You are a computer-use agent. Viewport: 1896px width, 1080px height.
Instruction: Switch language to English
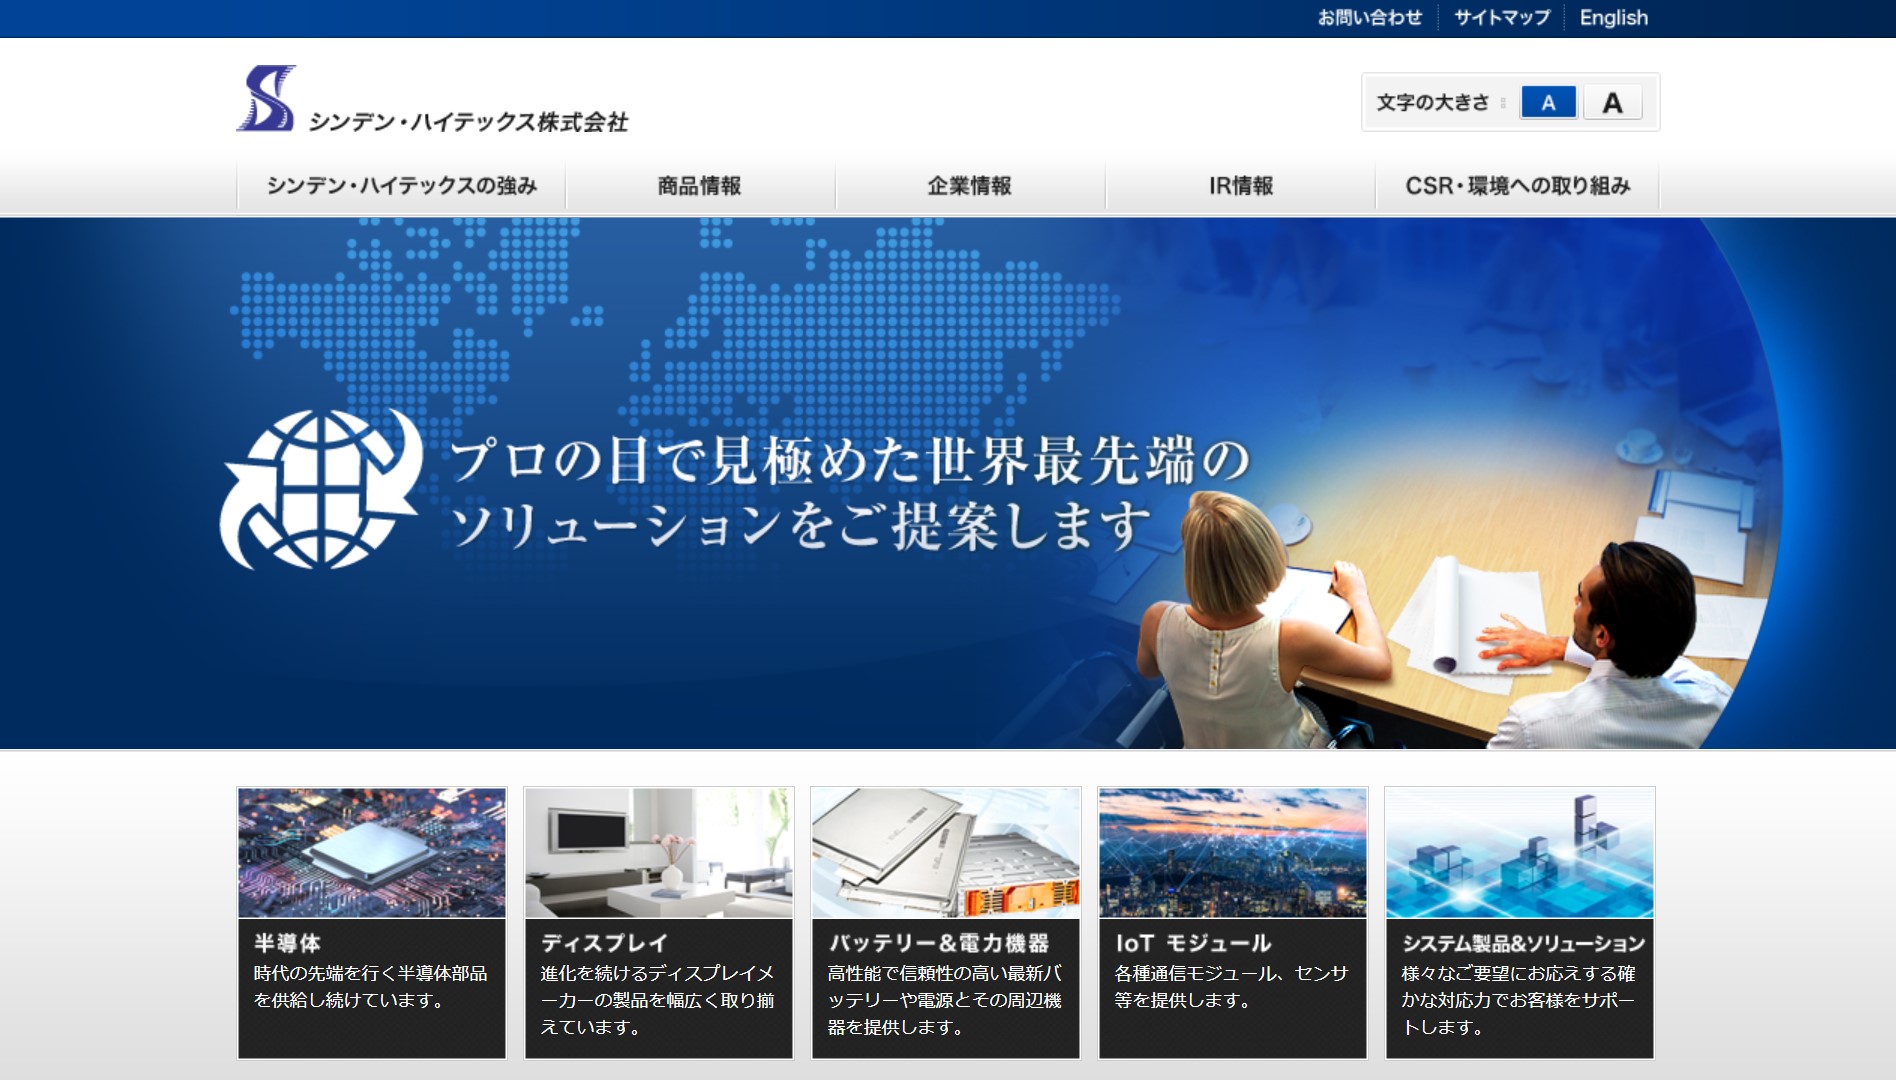coord(1613,18)
